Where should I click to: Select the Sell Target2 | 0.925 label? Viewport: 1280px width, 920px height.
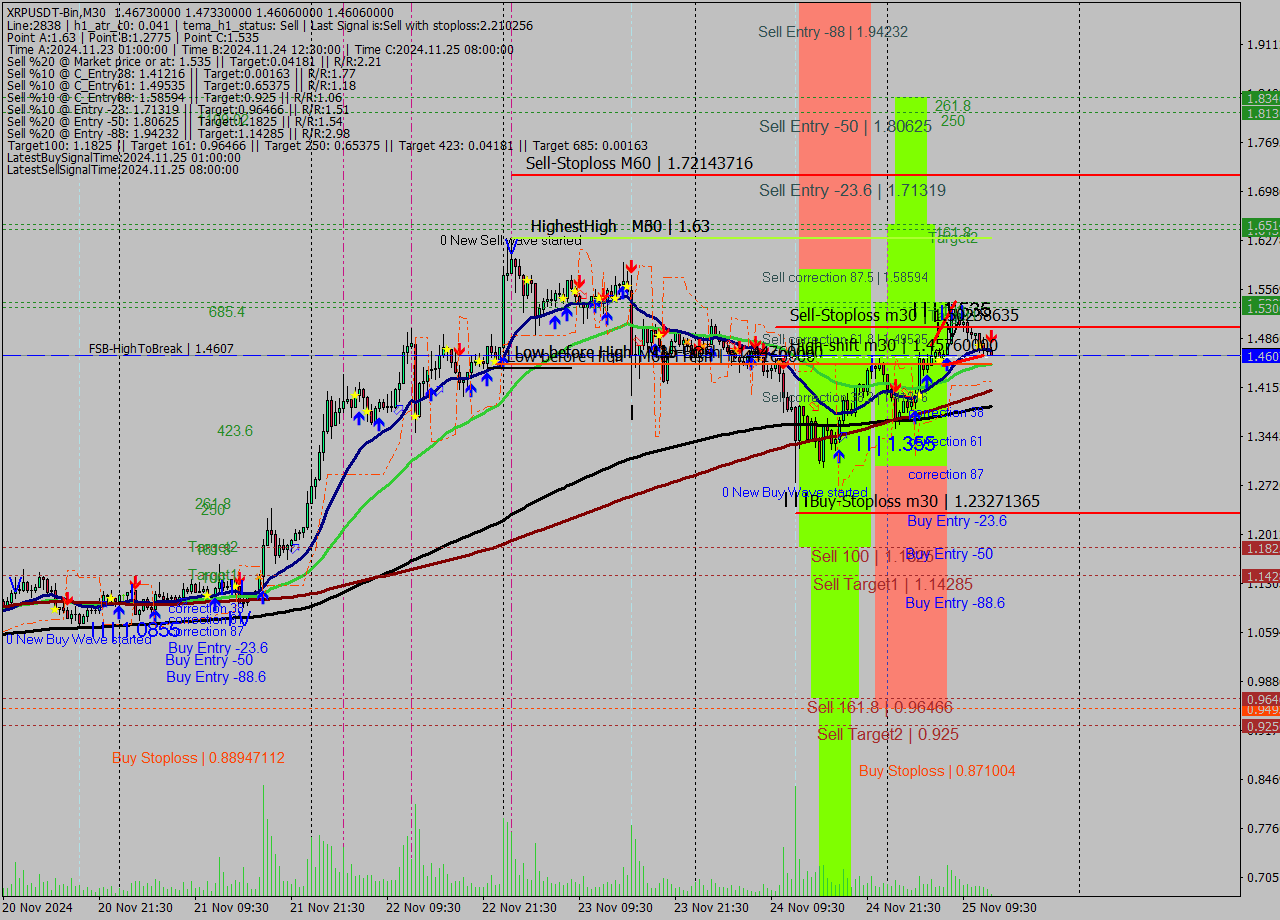tap(888, 734)
